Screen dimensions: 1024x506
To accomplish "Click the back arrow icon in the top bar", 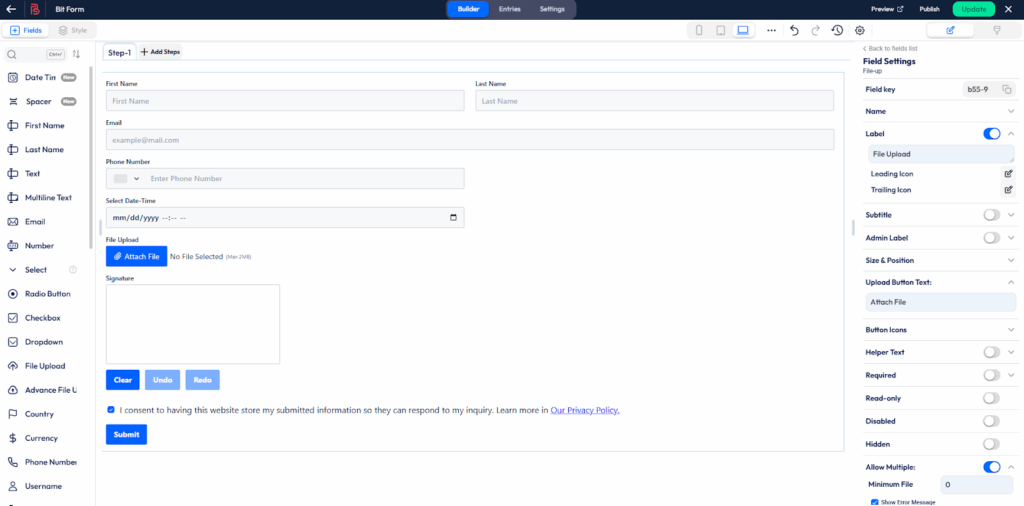I will [11, 9].
